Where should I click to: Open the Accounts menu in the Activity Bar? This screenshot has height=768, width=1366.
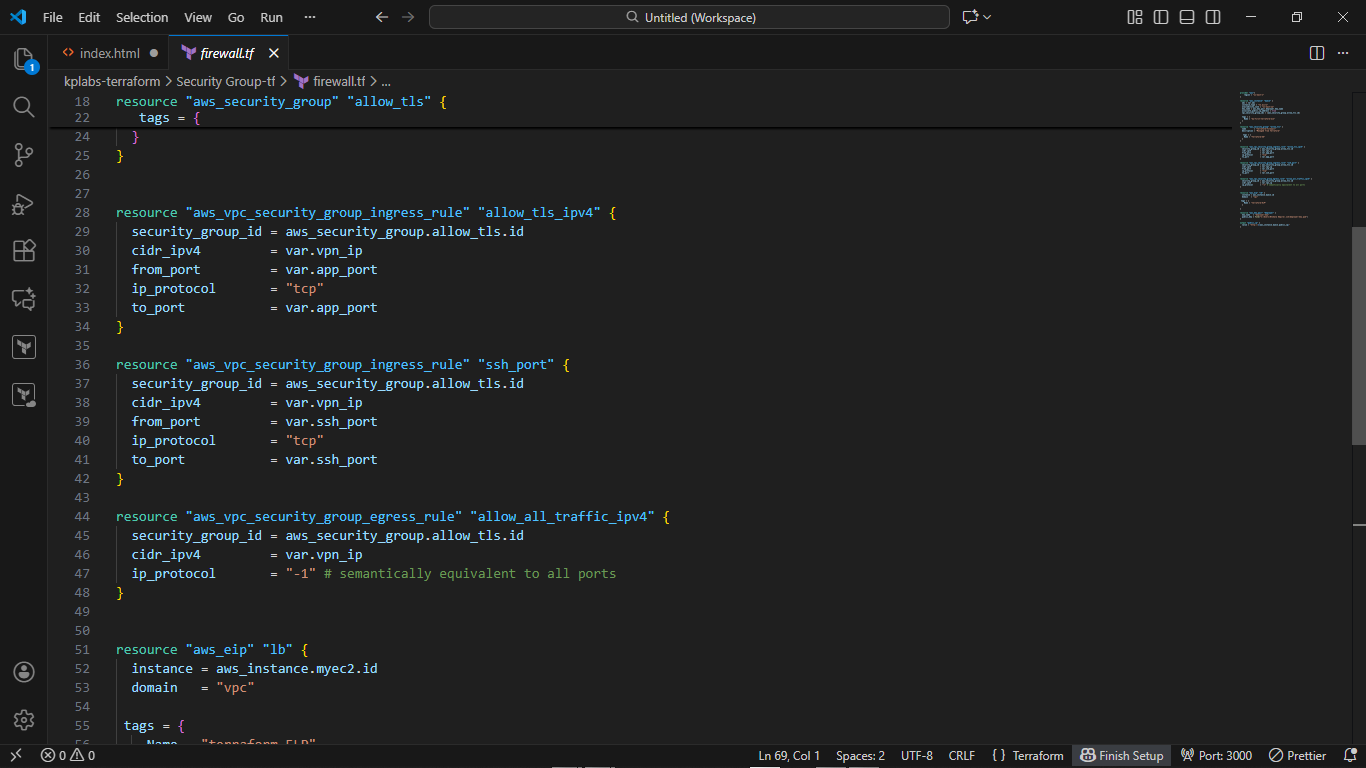coord(24,672)
